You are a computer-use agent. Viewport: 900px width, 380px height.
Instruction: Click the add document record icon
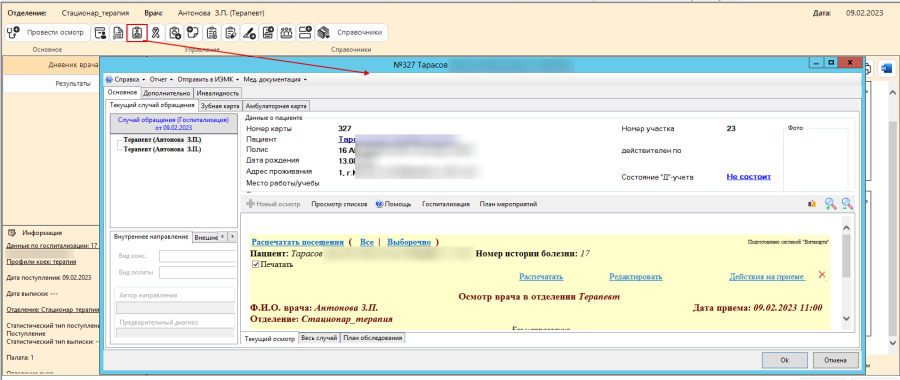pos(267,33)
